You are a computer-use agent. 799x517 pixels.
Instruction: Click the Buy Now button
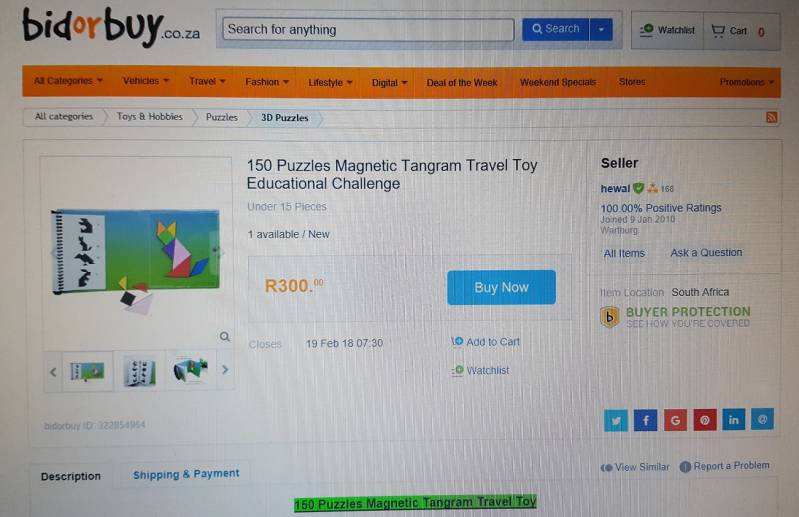[501, 287]
